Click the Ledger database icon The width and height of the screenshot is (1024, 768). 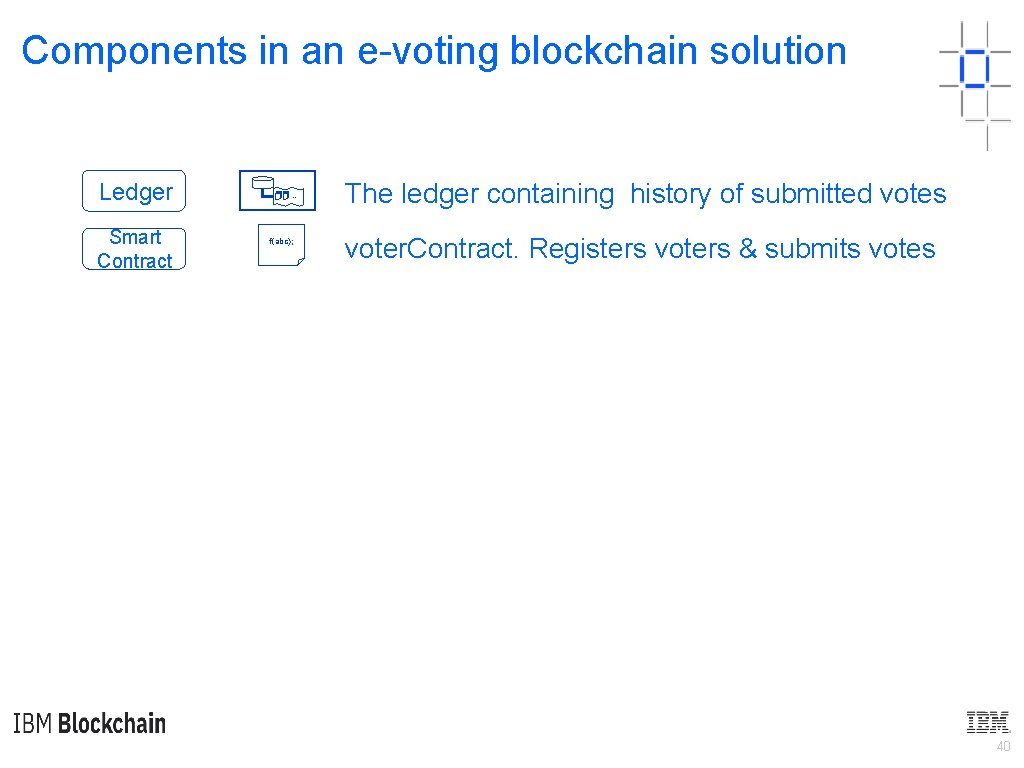[277, 191]
